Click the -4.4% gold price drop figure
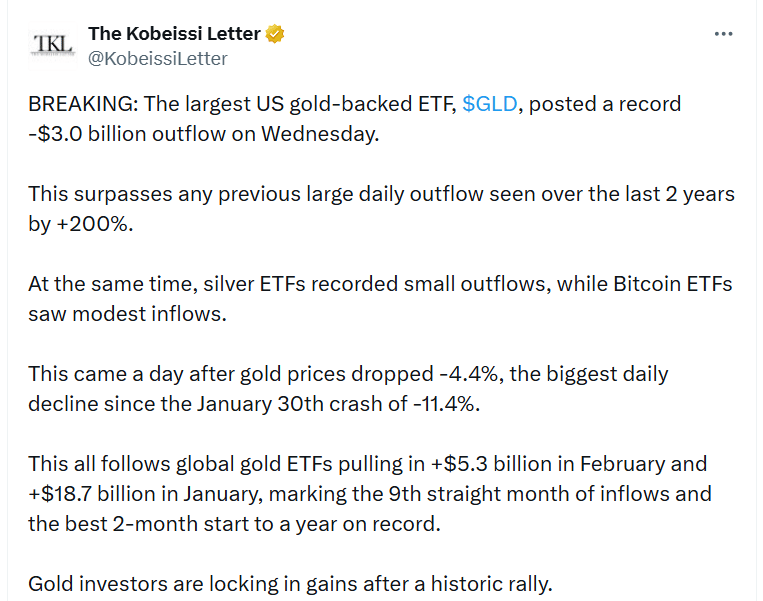 click(x=468, y=375)
